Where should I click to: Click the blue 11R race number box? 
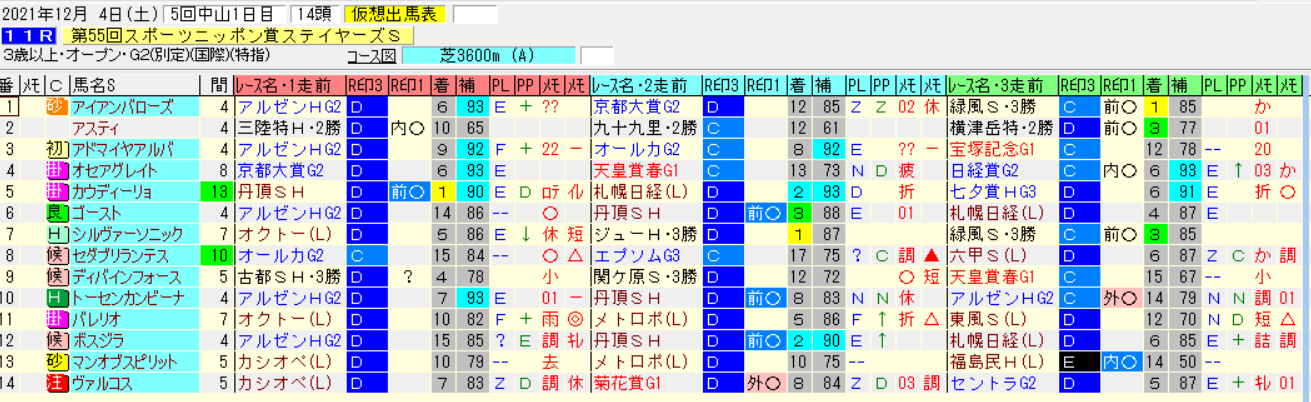click(x=27, y=35)
